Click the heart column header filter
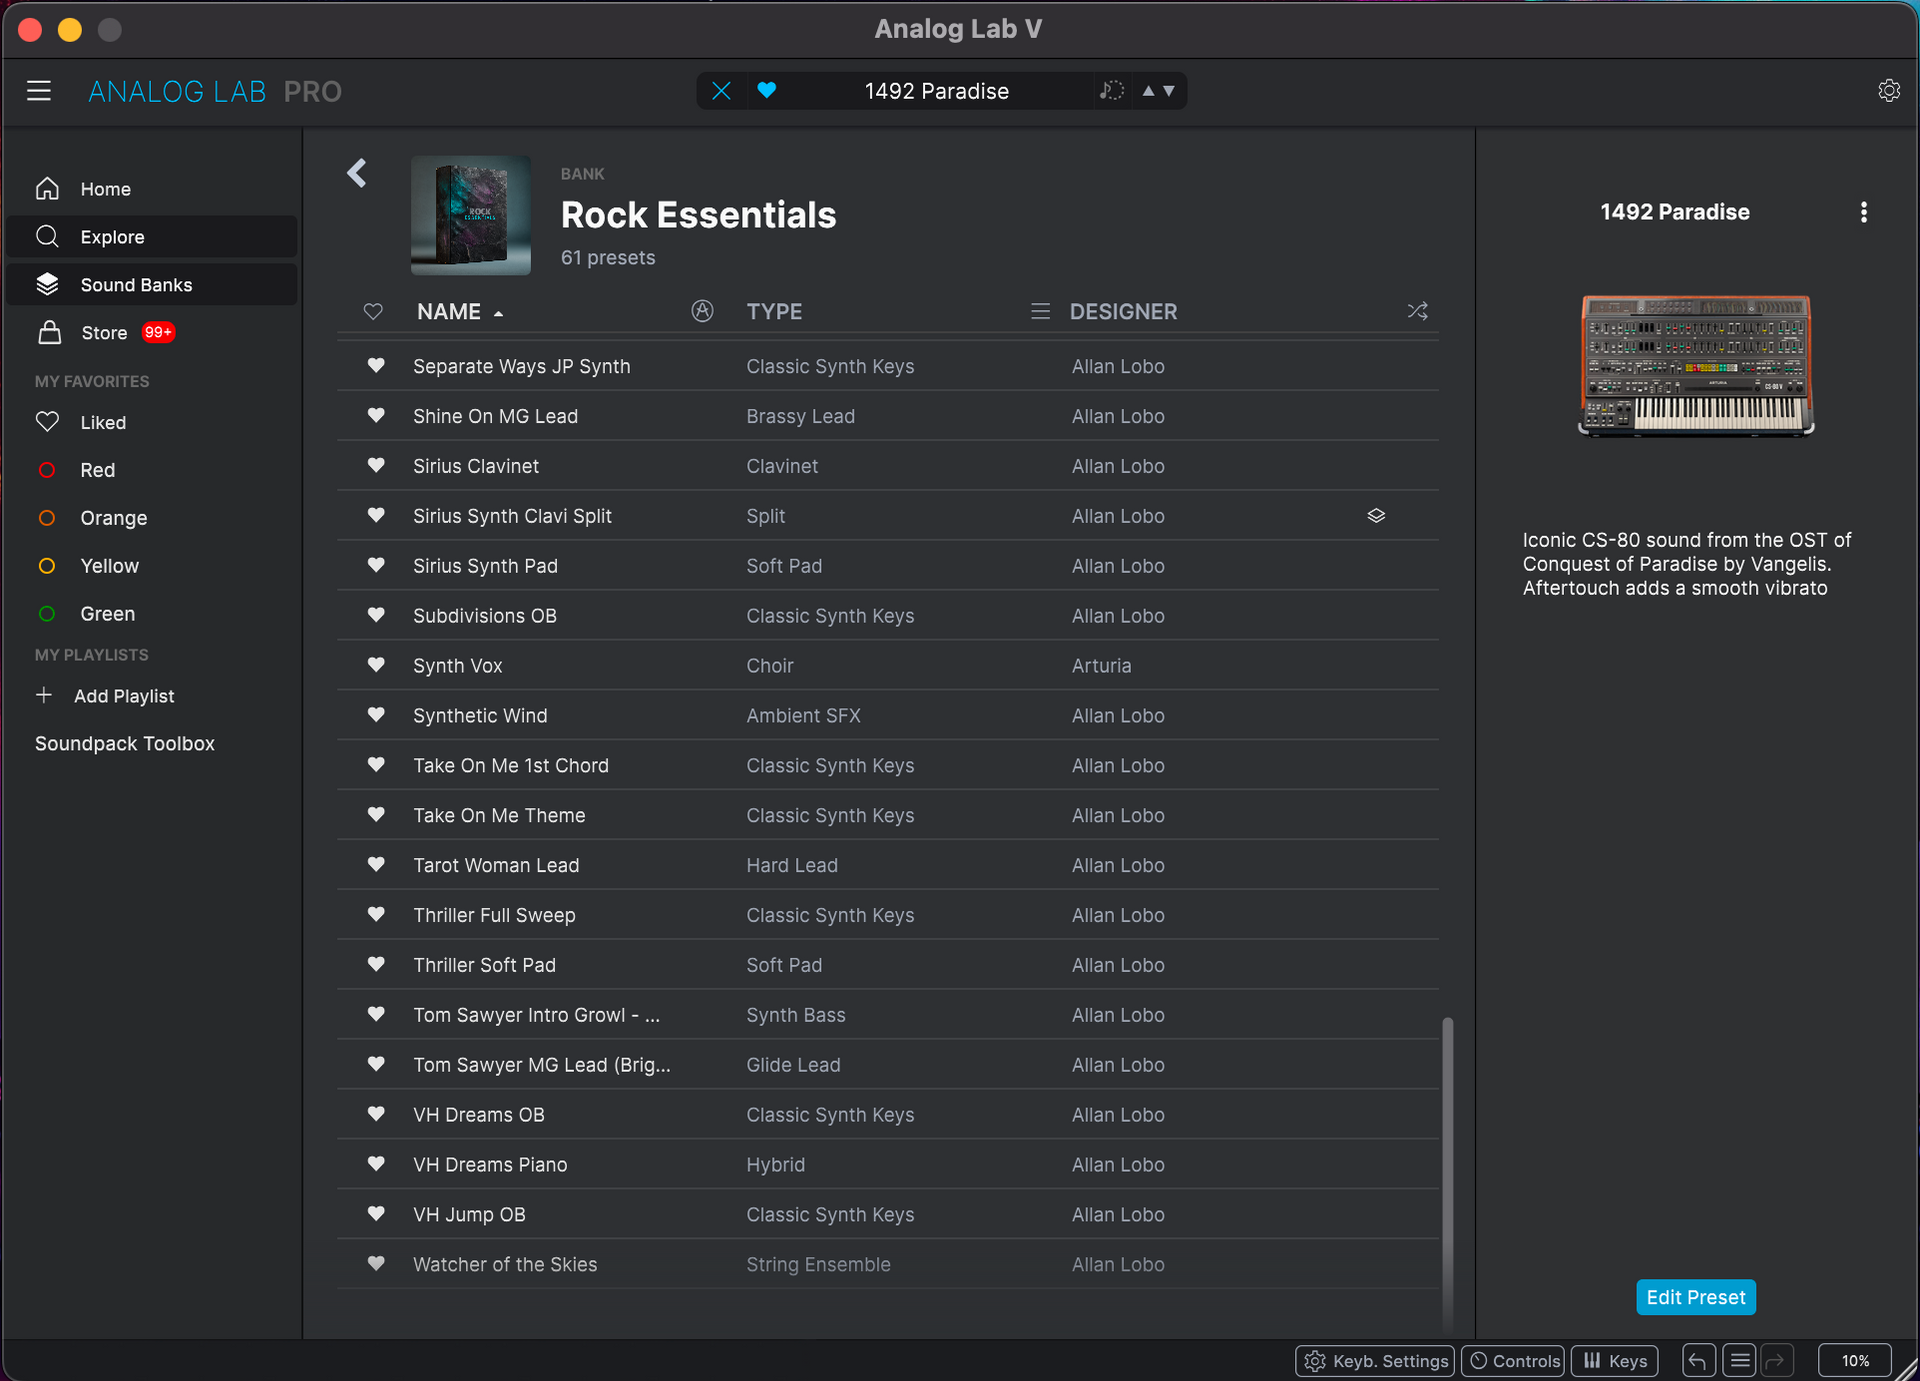The width and height of the screenshot is (1920, 1381). coord(373,312)
